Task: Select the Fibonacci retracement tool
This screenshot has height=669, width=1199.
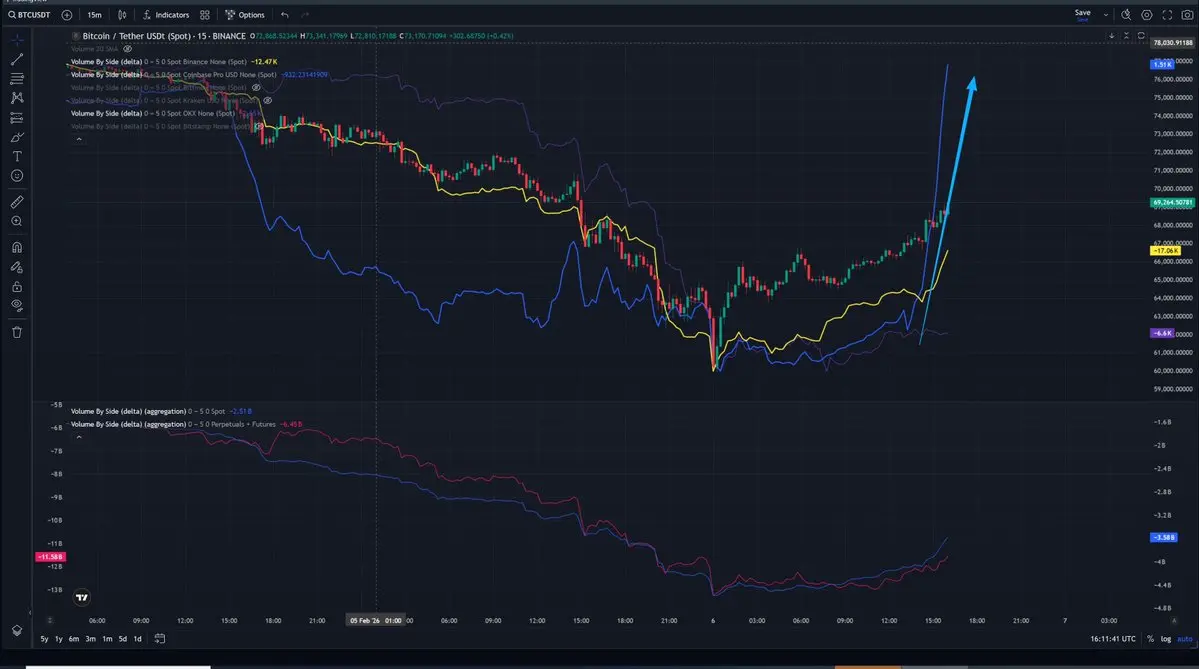Action: [17, 78]
